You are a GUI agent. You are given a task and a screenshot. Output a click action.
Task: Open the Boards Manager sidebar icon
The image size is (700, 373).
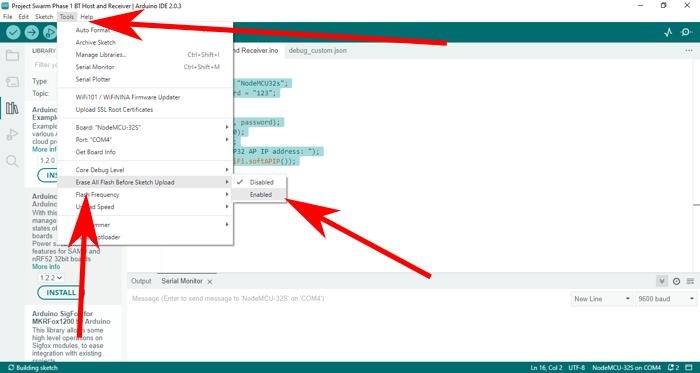[x=12, y=82]
